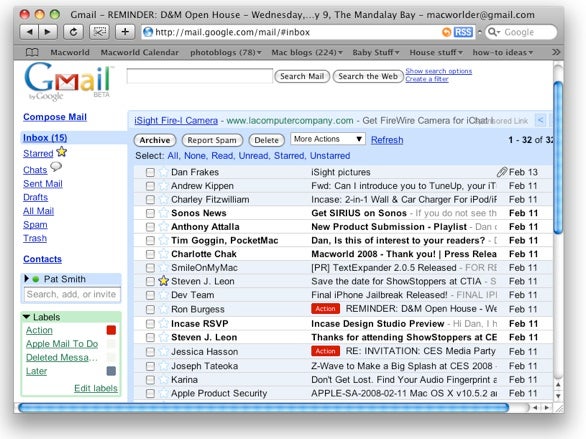Image resolution: width=586 pixels, height=439 pixels.
Task: Click the Later label color swatch
Action: (x=111, y=371)
